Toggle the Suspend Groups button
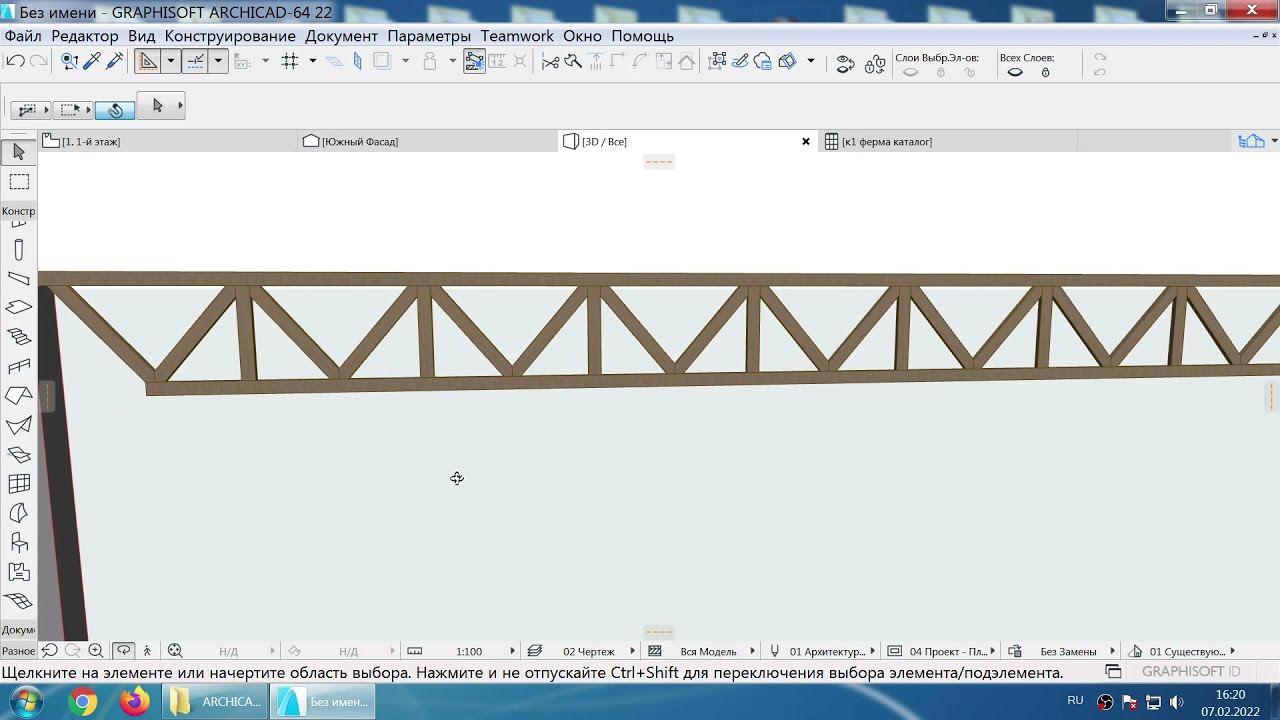This screenshot has height=720, width=1280. [474, 61]
